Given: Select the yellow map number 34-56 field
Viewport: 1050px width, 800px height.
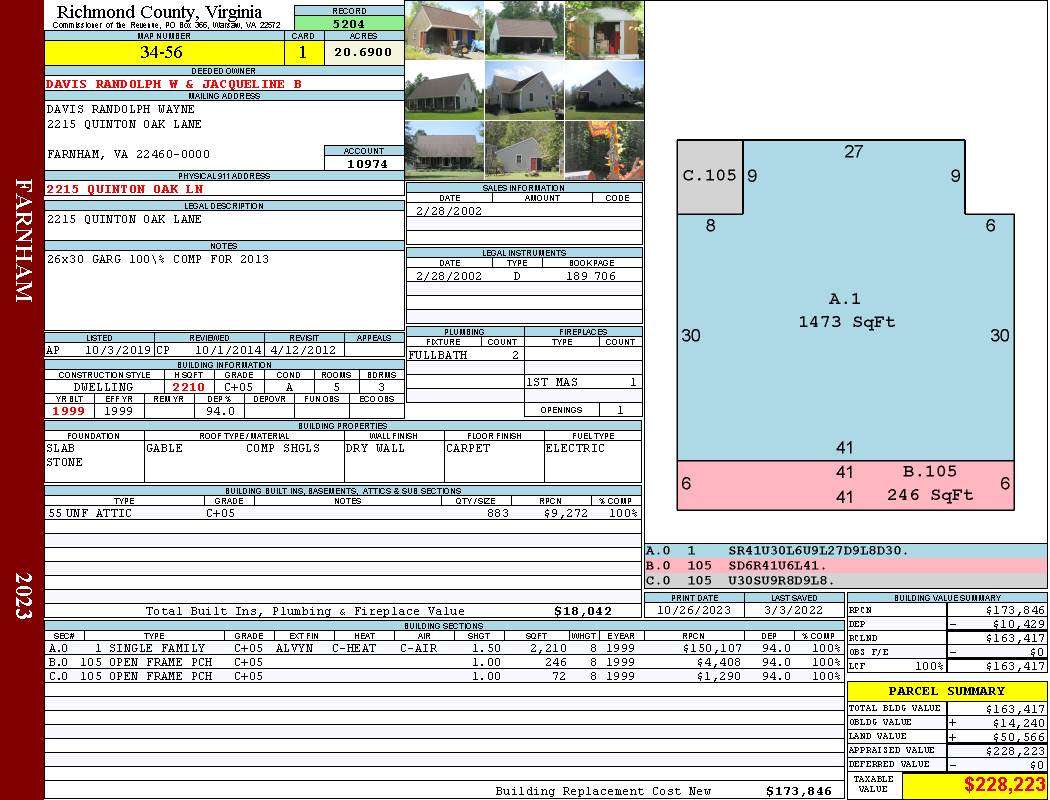Looking at the screenshot, I should [164, 53].
